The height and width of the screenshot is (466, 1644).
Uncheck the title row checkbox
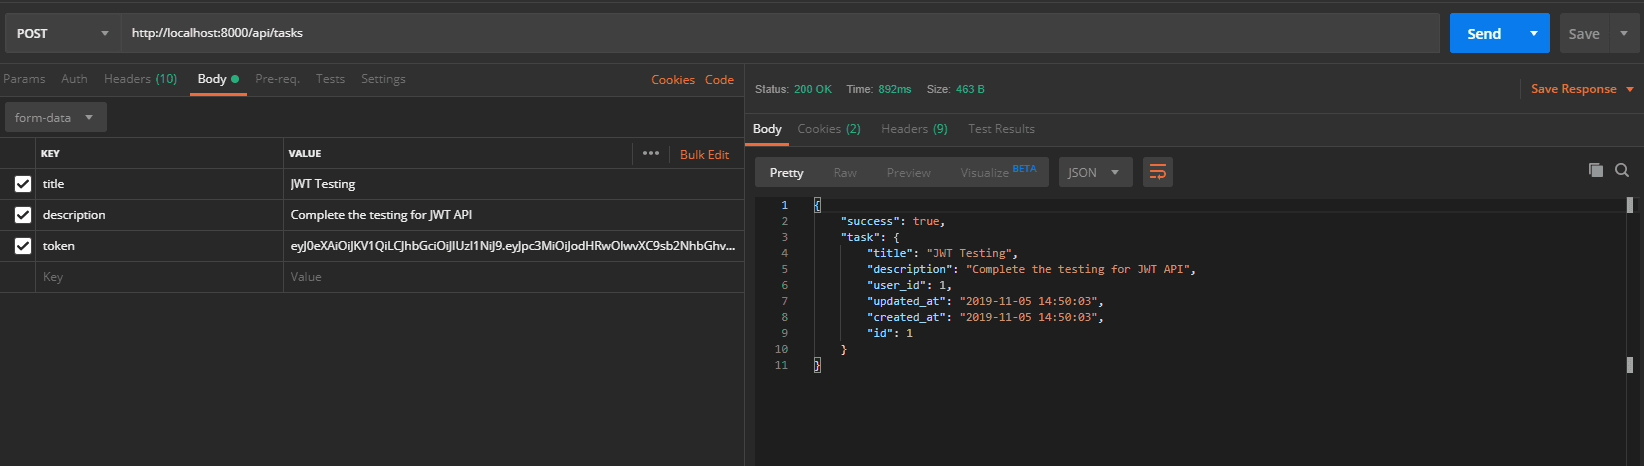[x=23, y=184]
